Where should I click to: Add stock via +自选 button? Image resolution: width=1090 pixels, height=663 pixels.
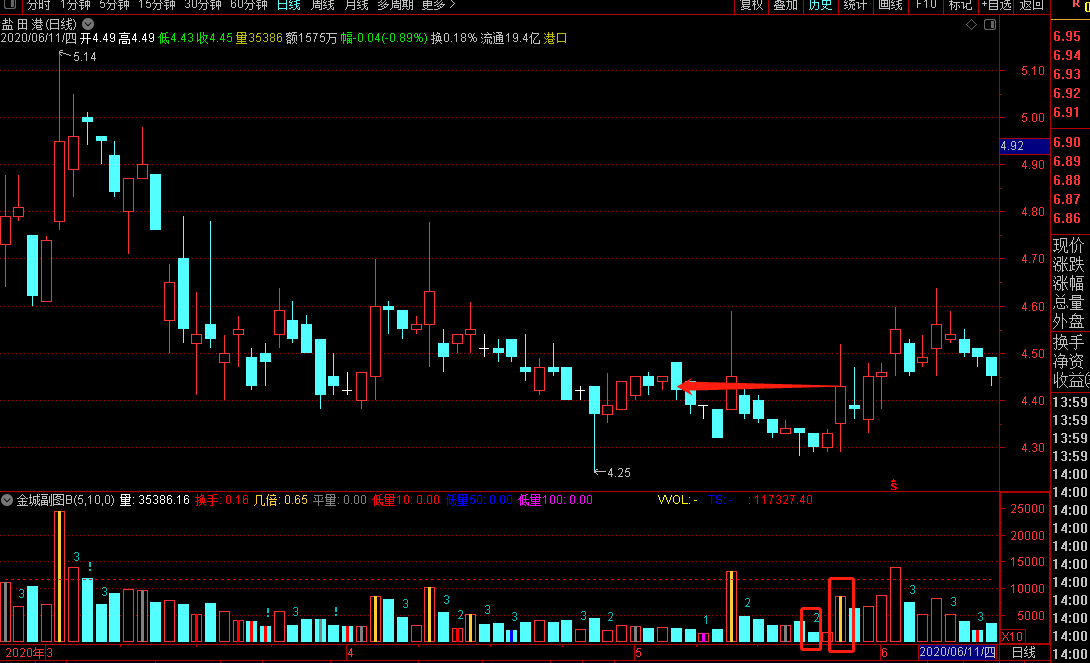(996, 5)
